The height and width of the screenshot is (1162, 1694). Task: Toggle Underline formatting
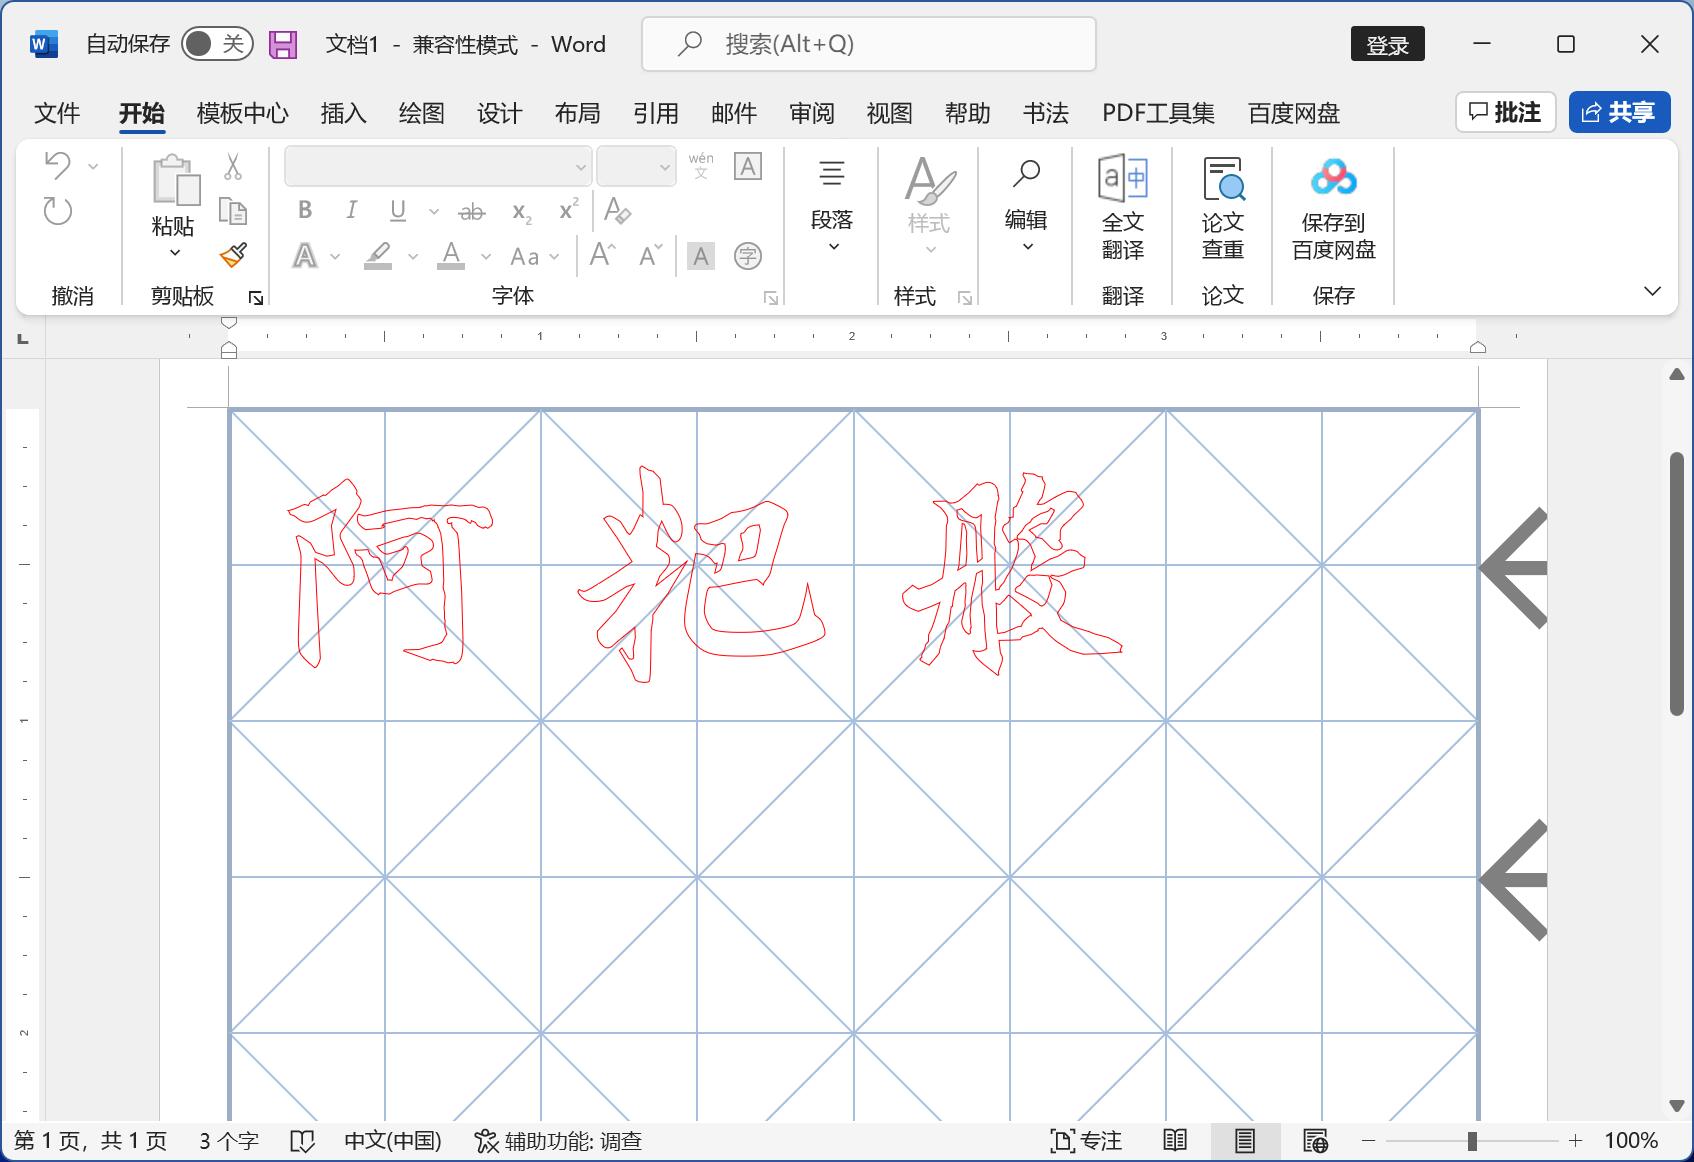click(398, 211)
